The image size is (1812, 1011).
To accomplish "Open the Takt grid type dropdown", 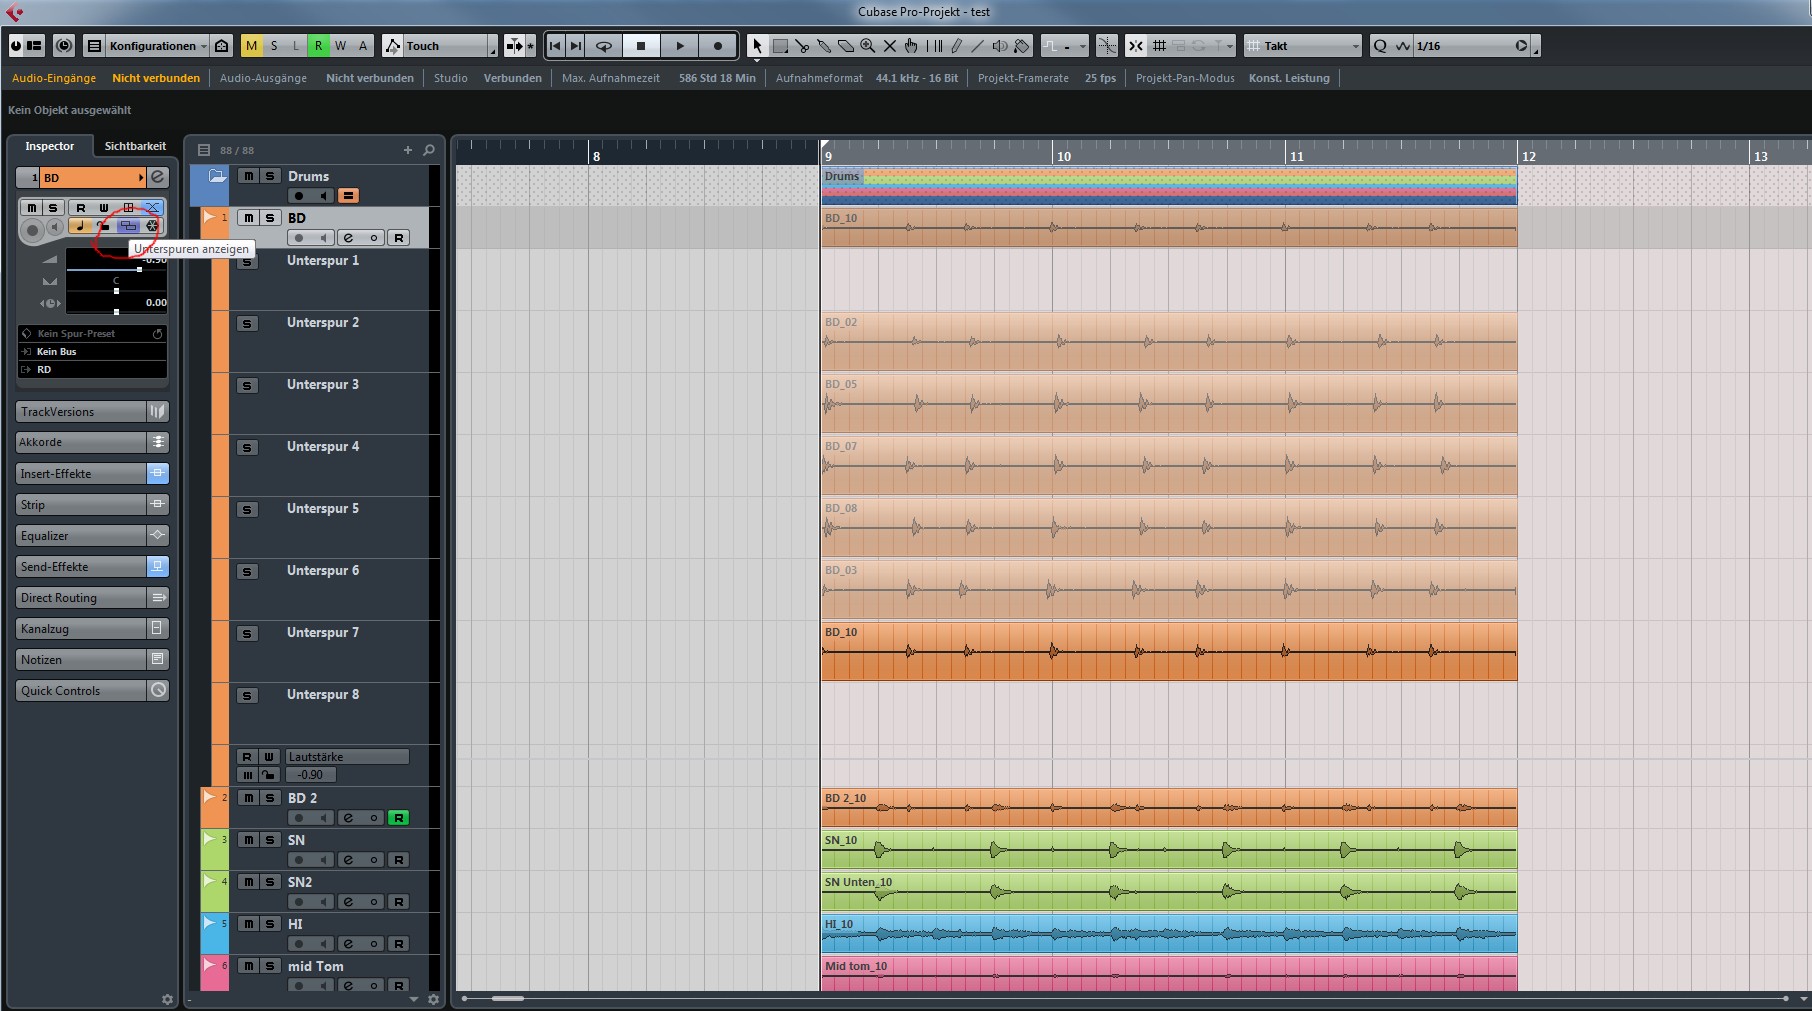I will coord(1303,46).
